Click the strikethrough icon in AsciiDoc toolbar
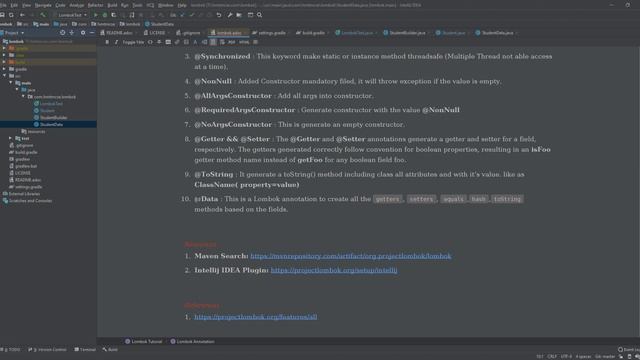 point(159,42)
